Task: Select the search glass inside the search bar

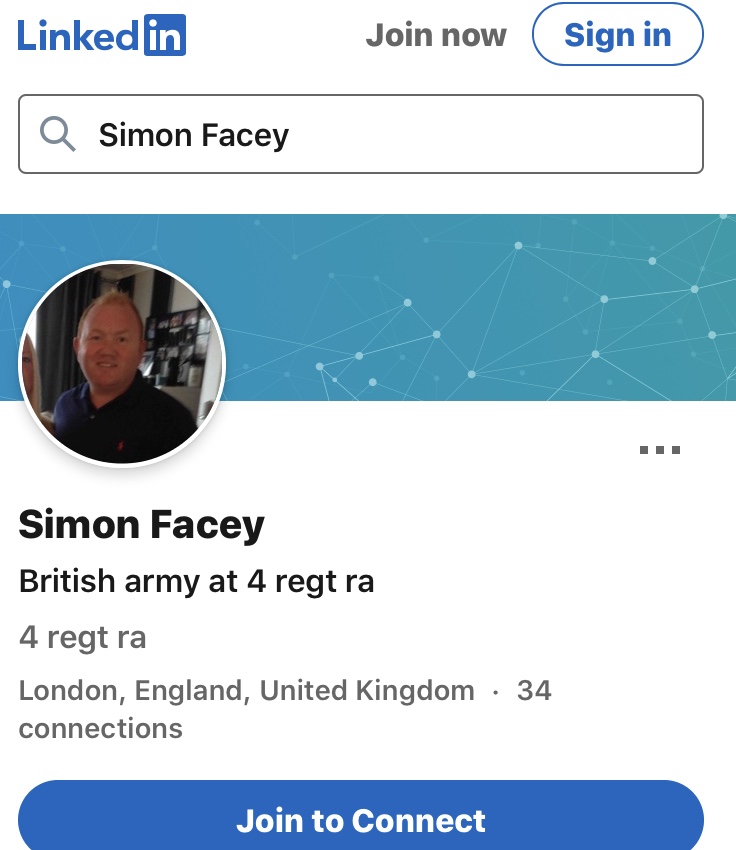Action: point(59,133)
